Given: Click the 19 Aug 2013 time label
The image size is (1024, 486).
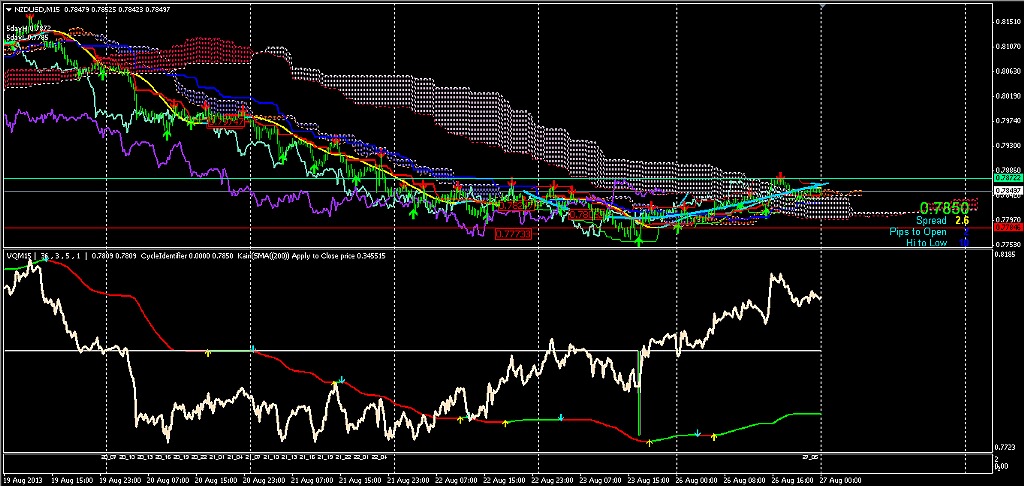Looking at the screenshot, I should point(22,479).
